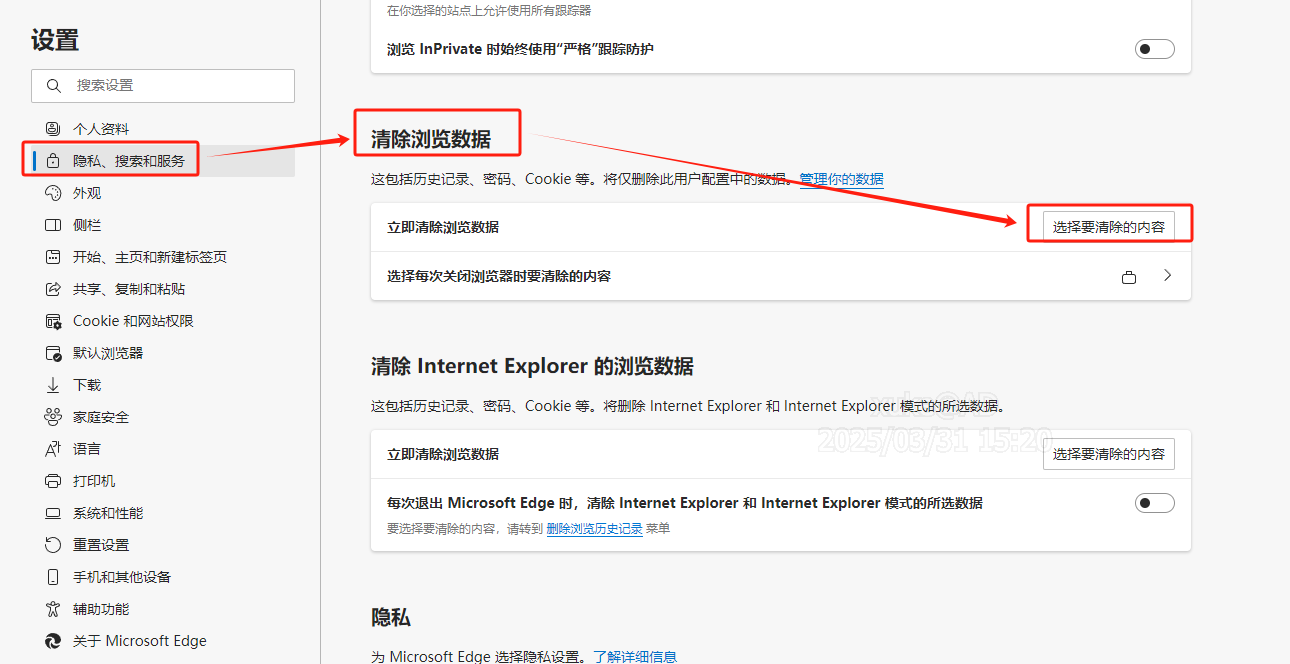This screenshot has height=664, width=1290.
Task: Click the Printers (打印机) icon
Action: tap(53, 481)
